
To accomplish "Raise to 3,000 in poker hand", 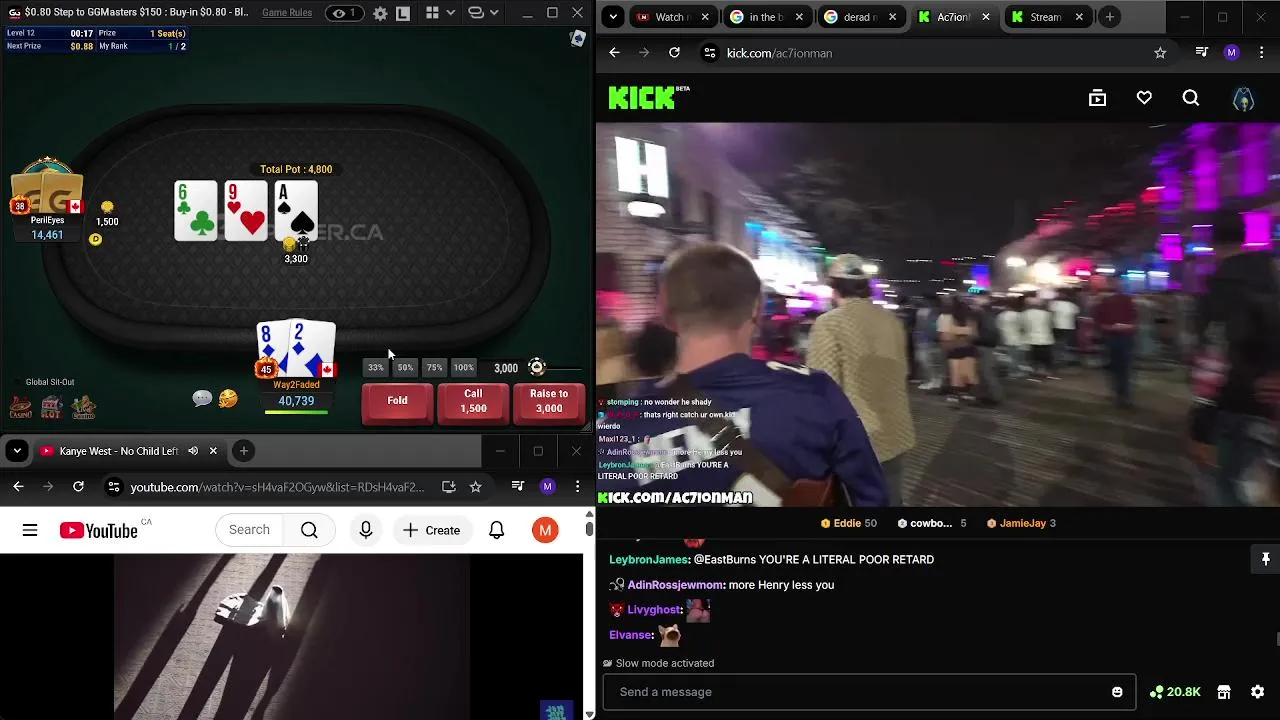I will (549, 402).
